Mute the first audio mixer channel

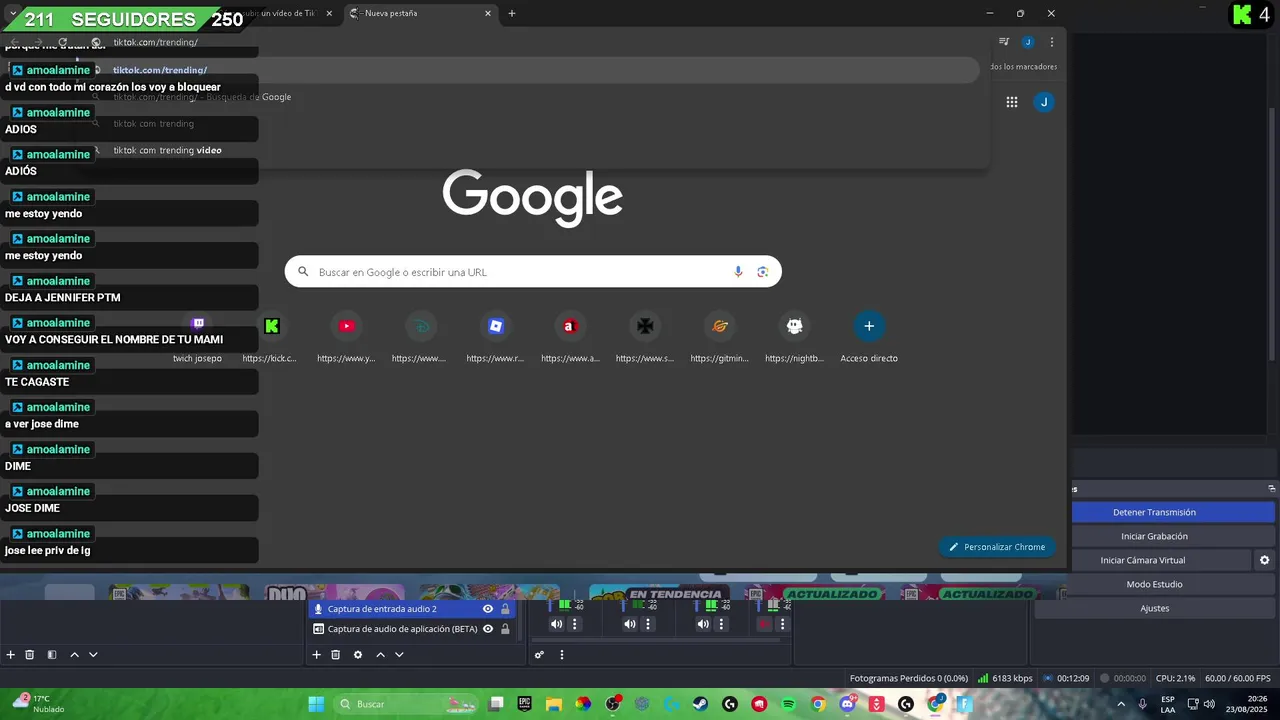[557, 624]
